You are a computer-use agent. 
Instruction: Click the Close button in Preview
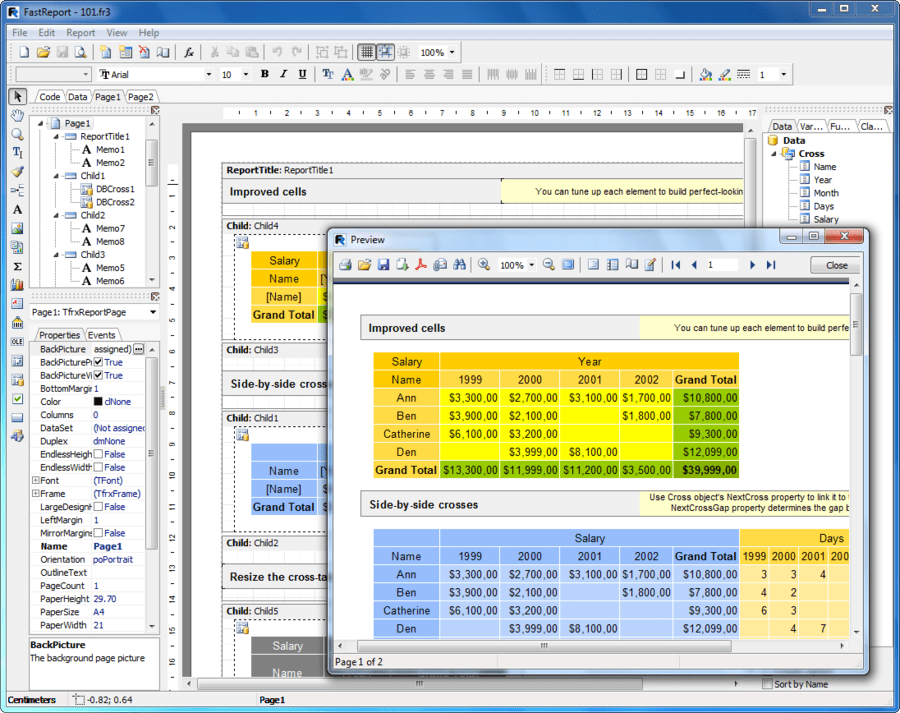coord(836,265)
